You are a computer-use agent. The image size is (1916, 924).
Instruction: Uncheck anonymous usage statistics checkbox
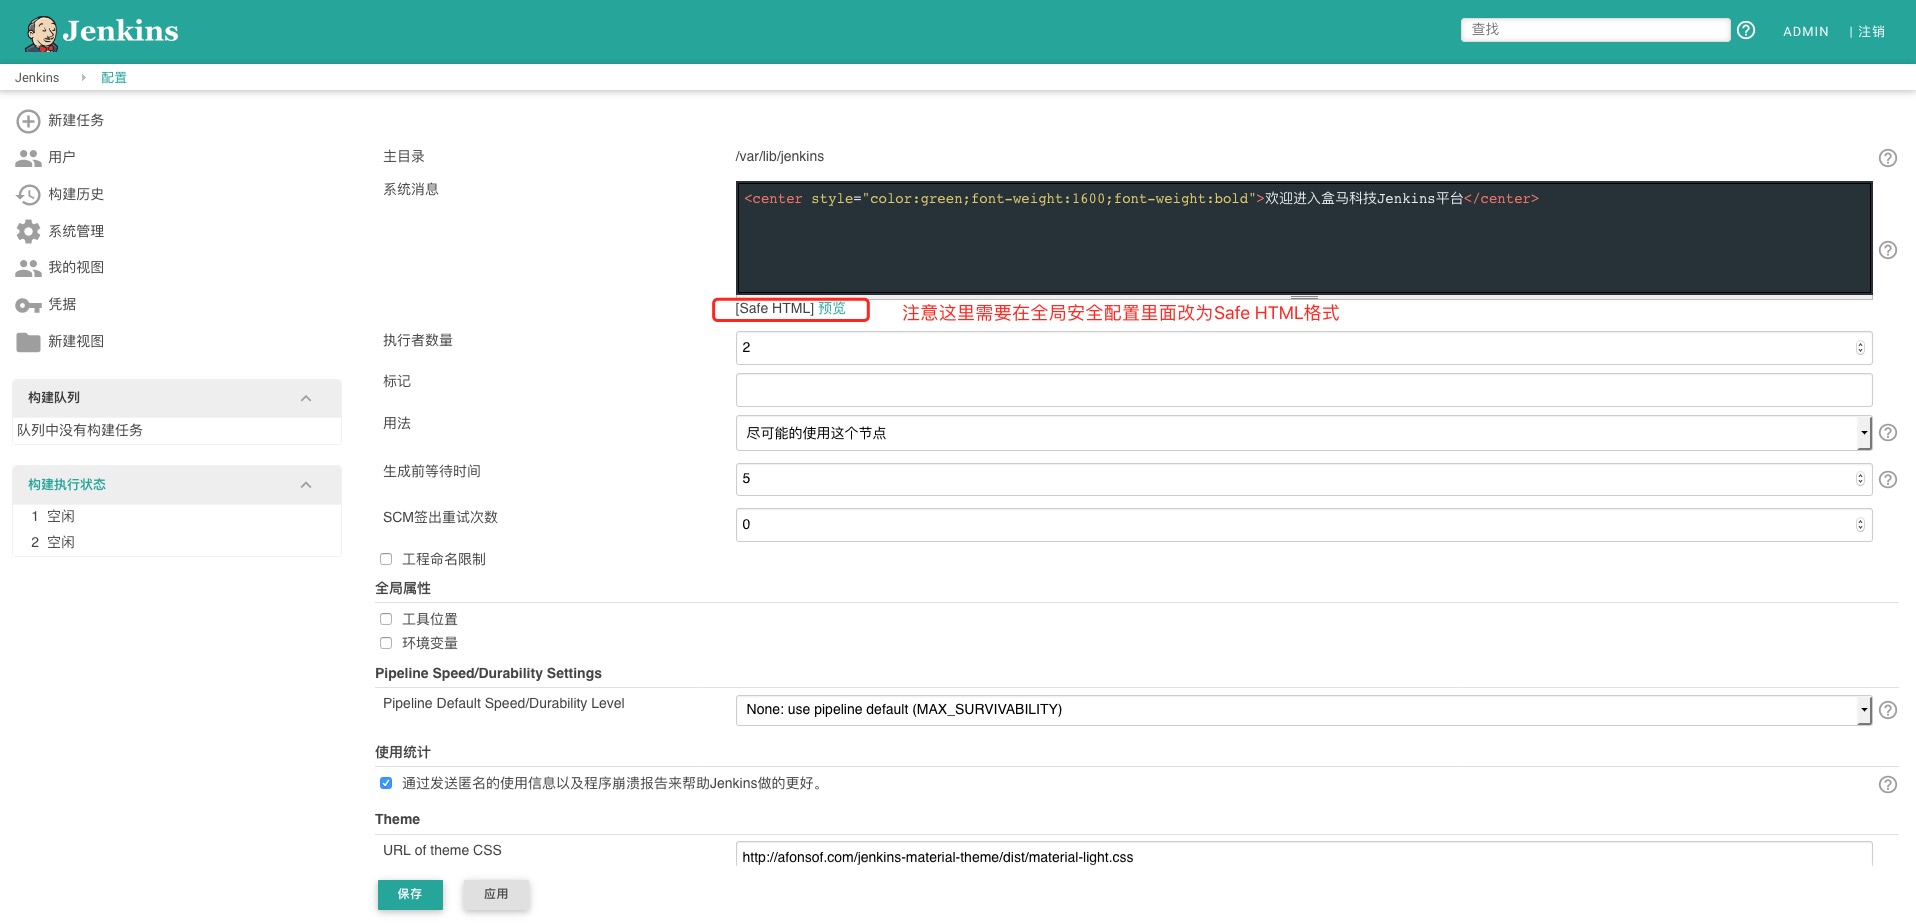click(386, 783)
